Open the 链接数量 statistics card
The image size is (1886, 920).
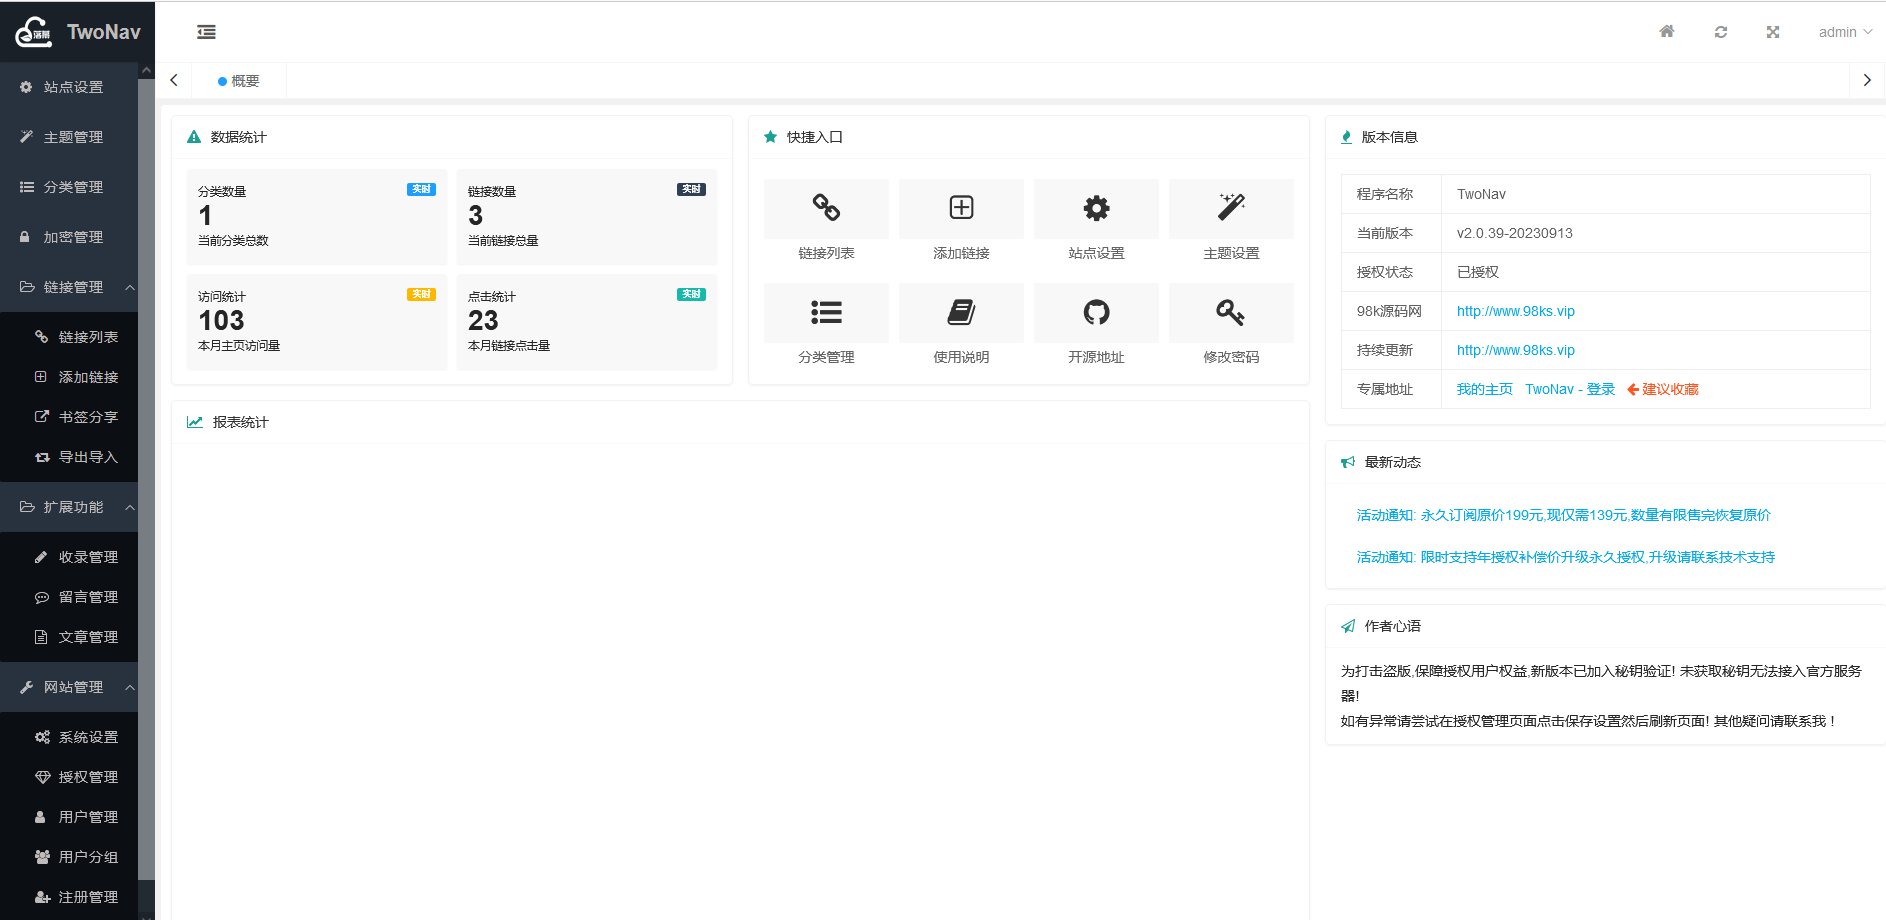coord(587,217)
